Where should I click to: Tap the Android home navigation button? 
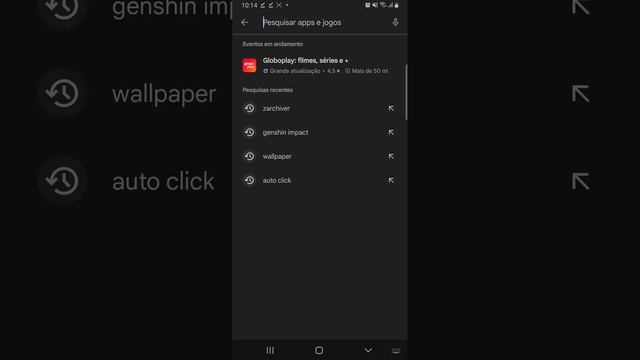tap(319, 350)
